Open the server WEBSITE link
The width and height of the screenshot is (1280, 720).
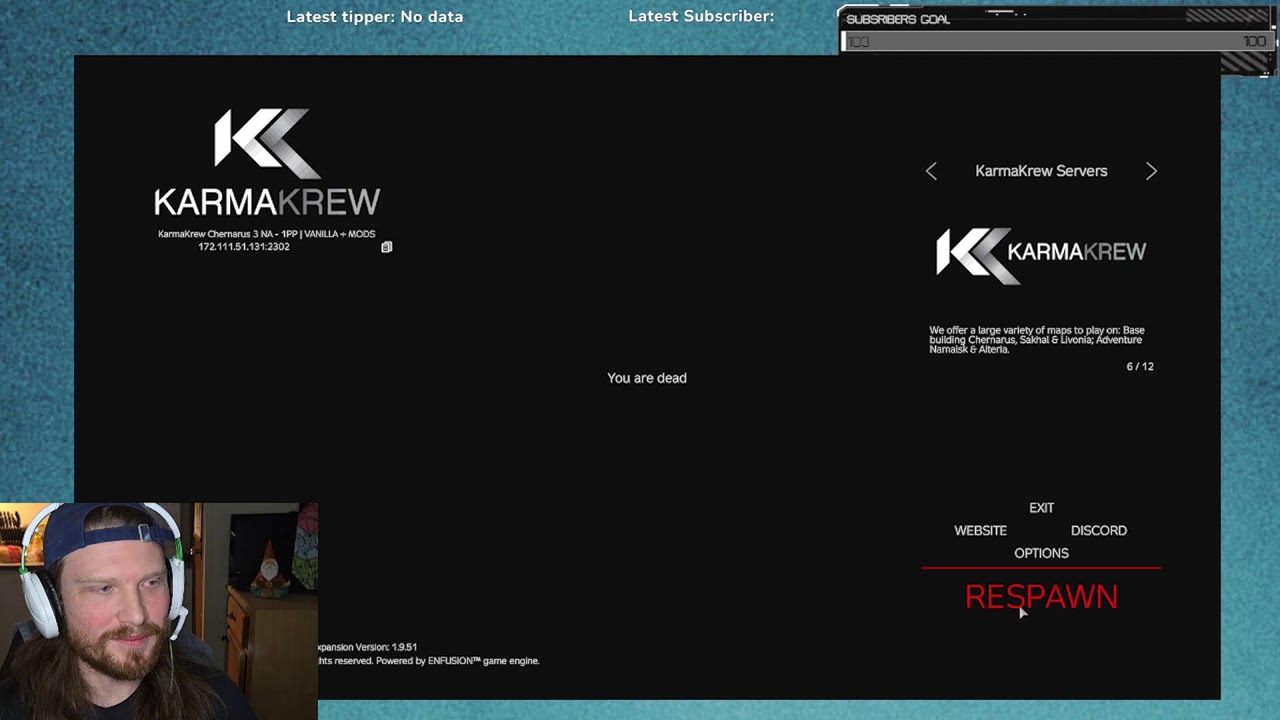980,531
